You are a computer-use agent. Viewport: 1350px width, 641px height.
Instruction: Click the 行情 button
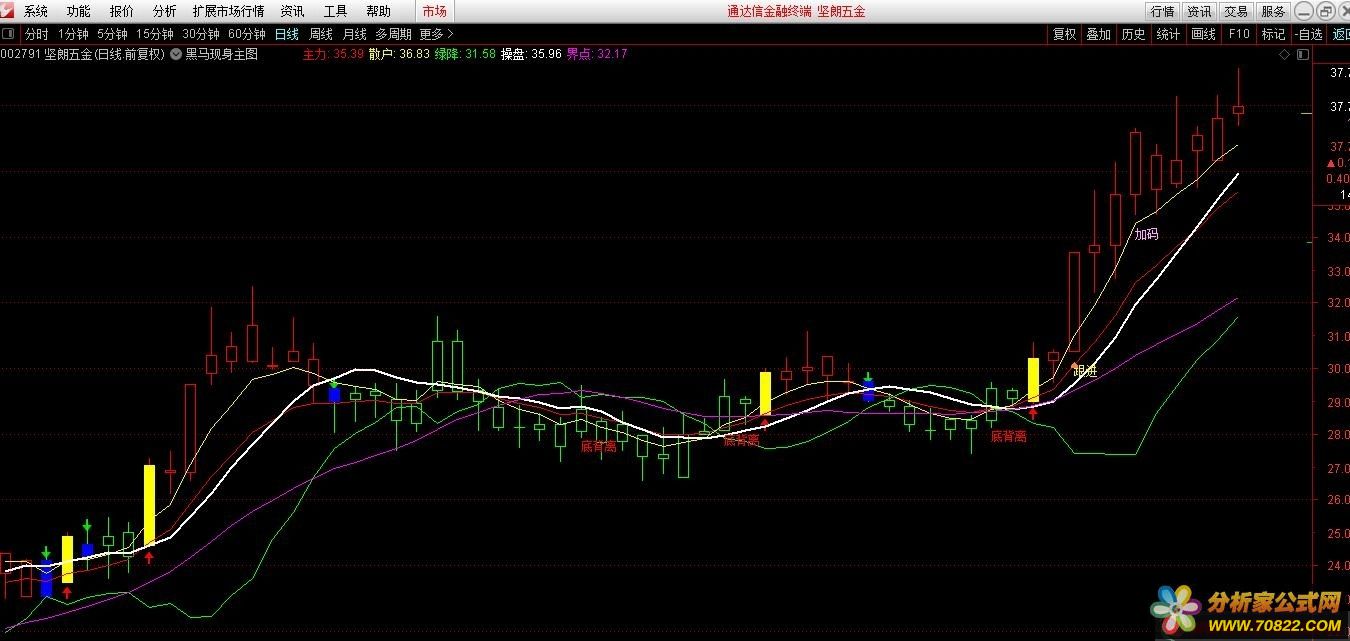pyautogui.click(x=1162, y=11)
